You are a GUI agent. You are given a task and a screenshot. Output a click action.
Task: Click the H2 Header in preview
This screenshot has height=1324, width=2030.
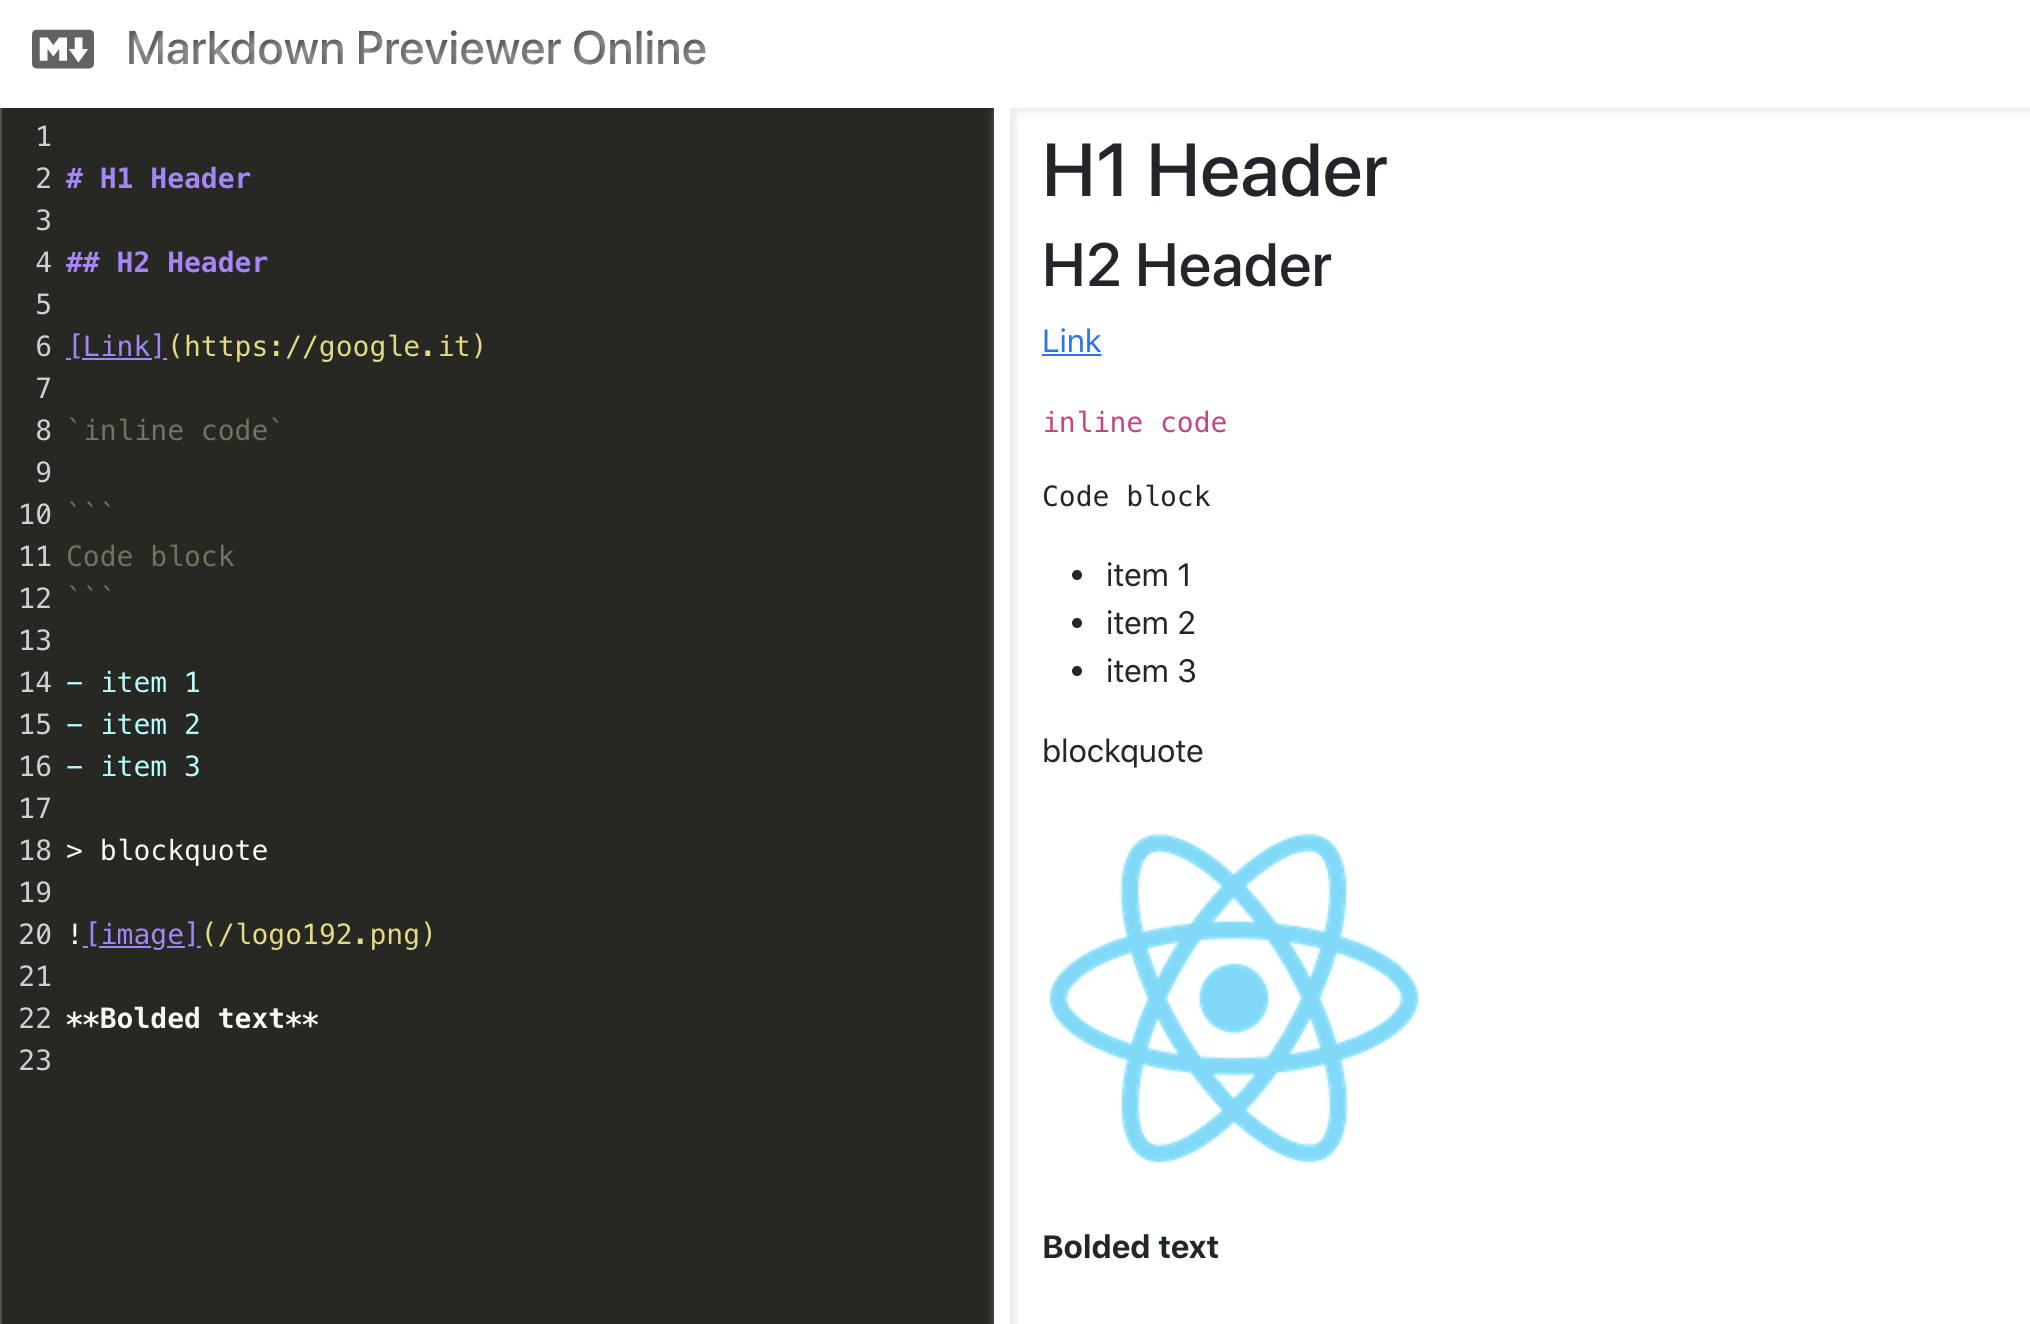point(1186,266)
